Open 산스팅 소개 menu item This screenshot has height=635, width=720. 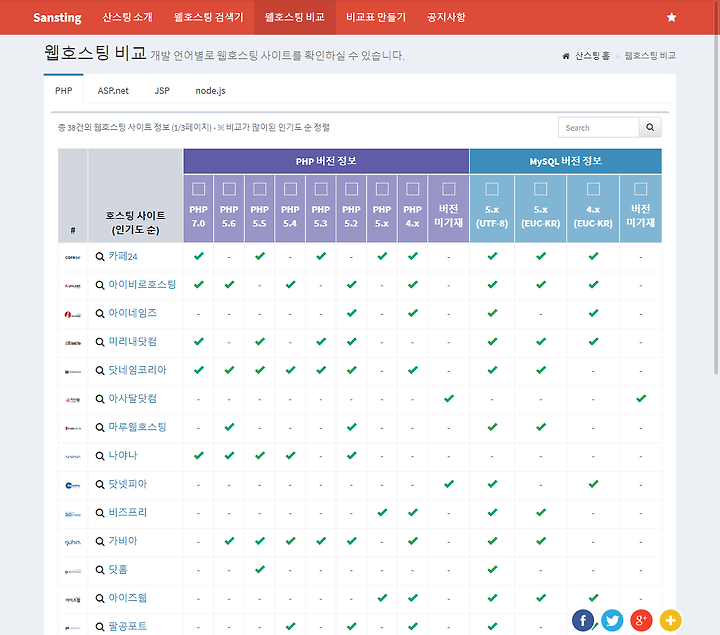point(127,17)
